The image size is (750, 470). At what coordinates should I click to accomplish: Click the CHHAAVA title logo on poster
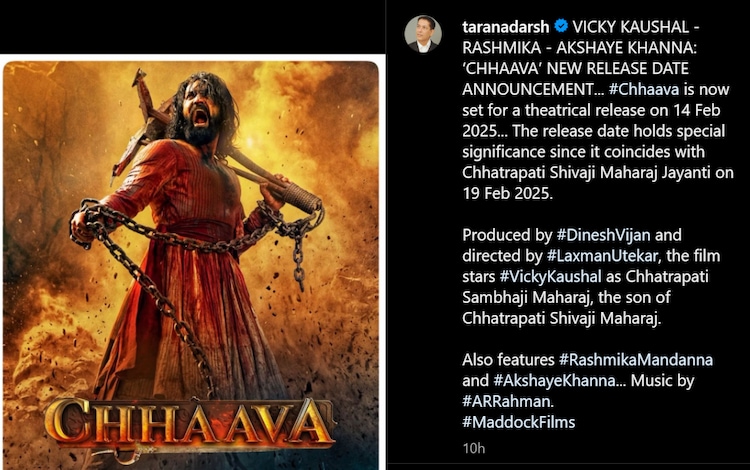tap(190, 422)
